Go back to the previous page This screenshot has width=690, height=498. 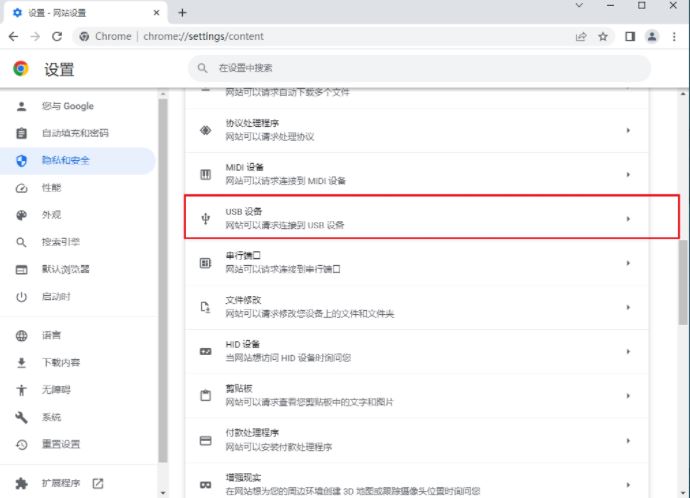click(14, 37)
